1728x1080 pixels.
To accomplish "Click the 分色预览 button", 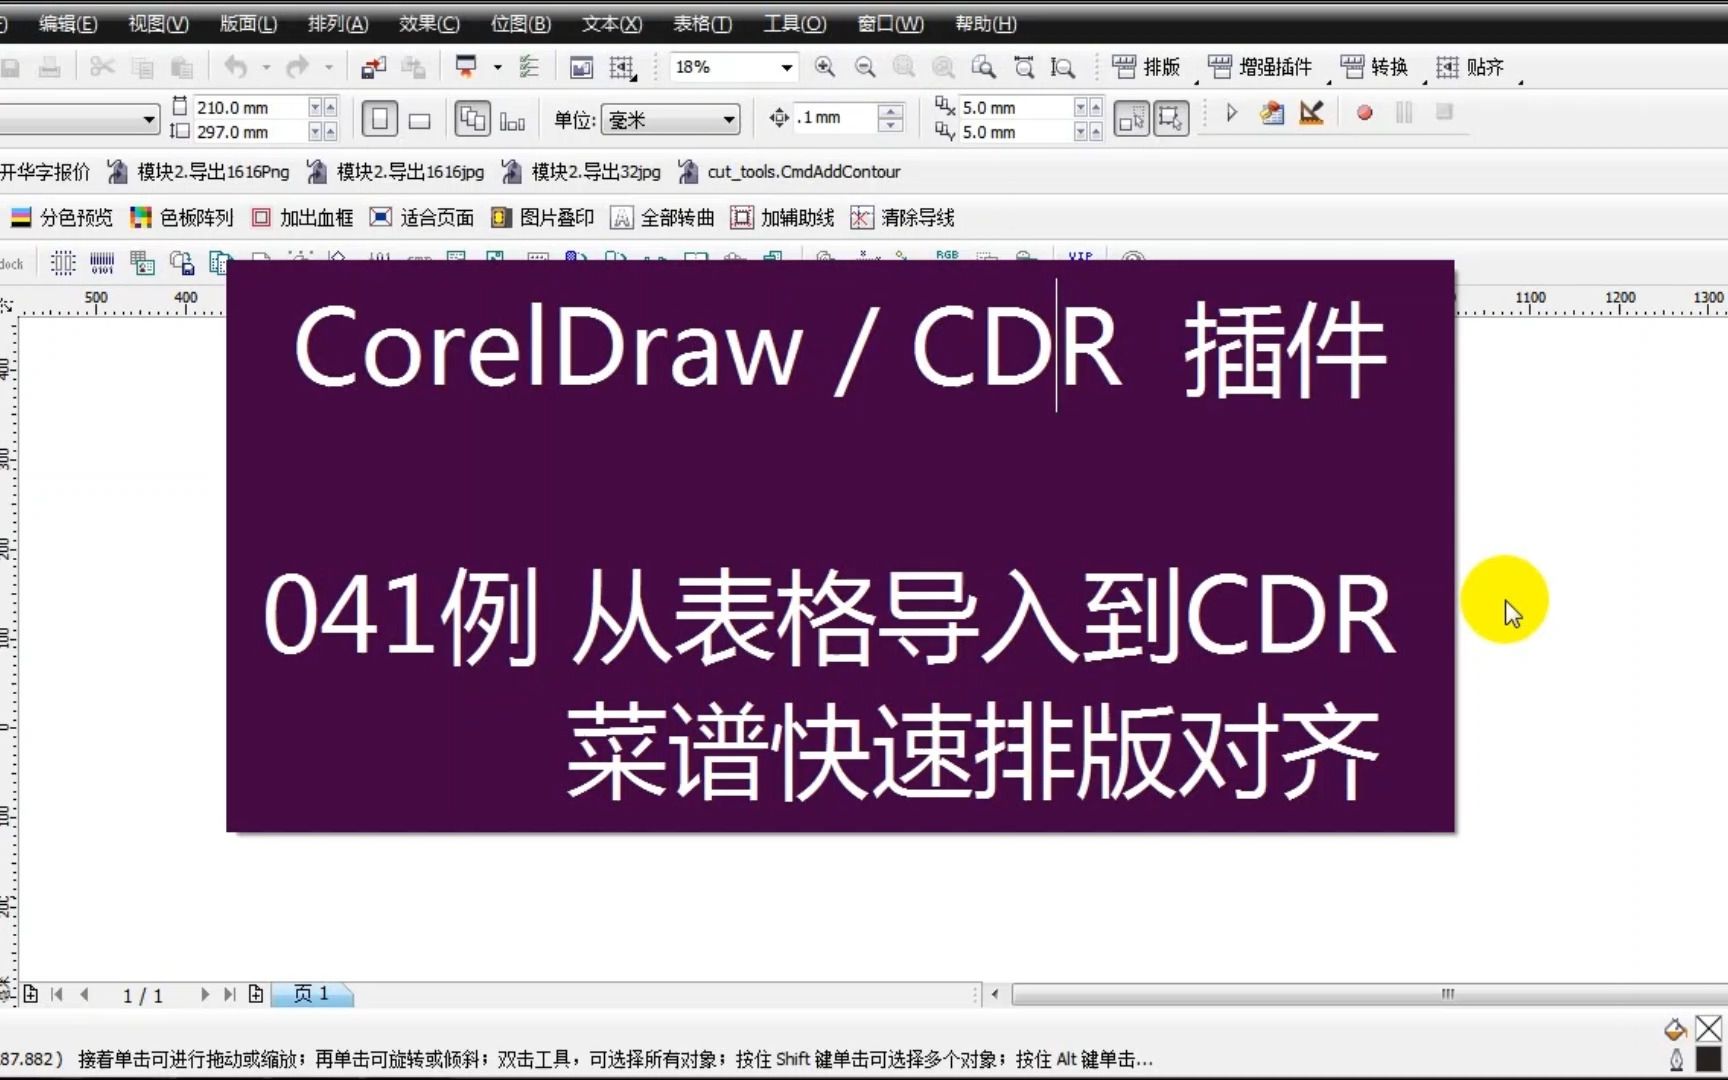I will (x=61, y=217).
